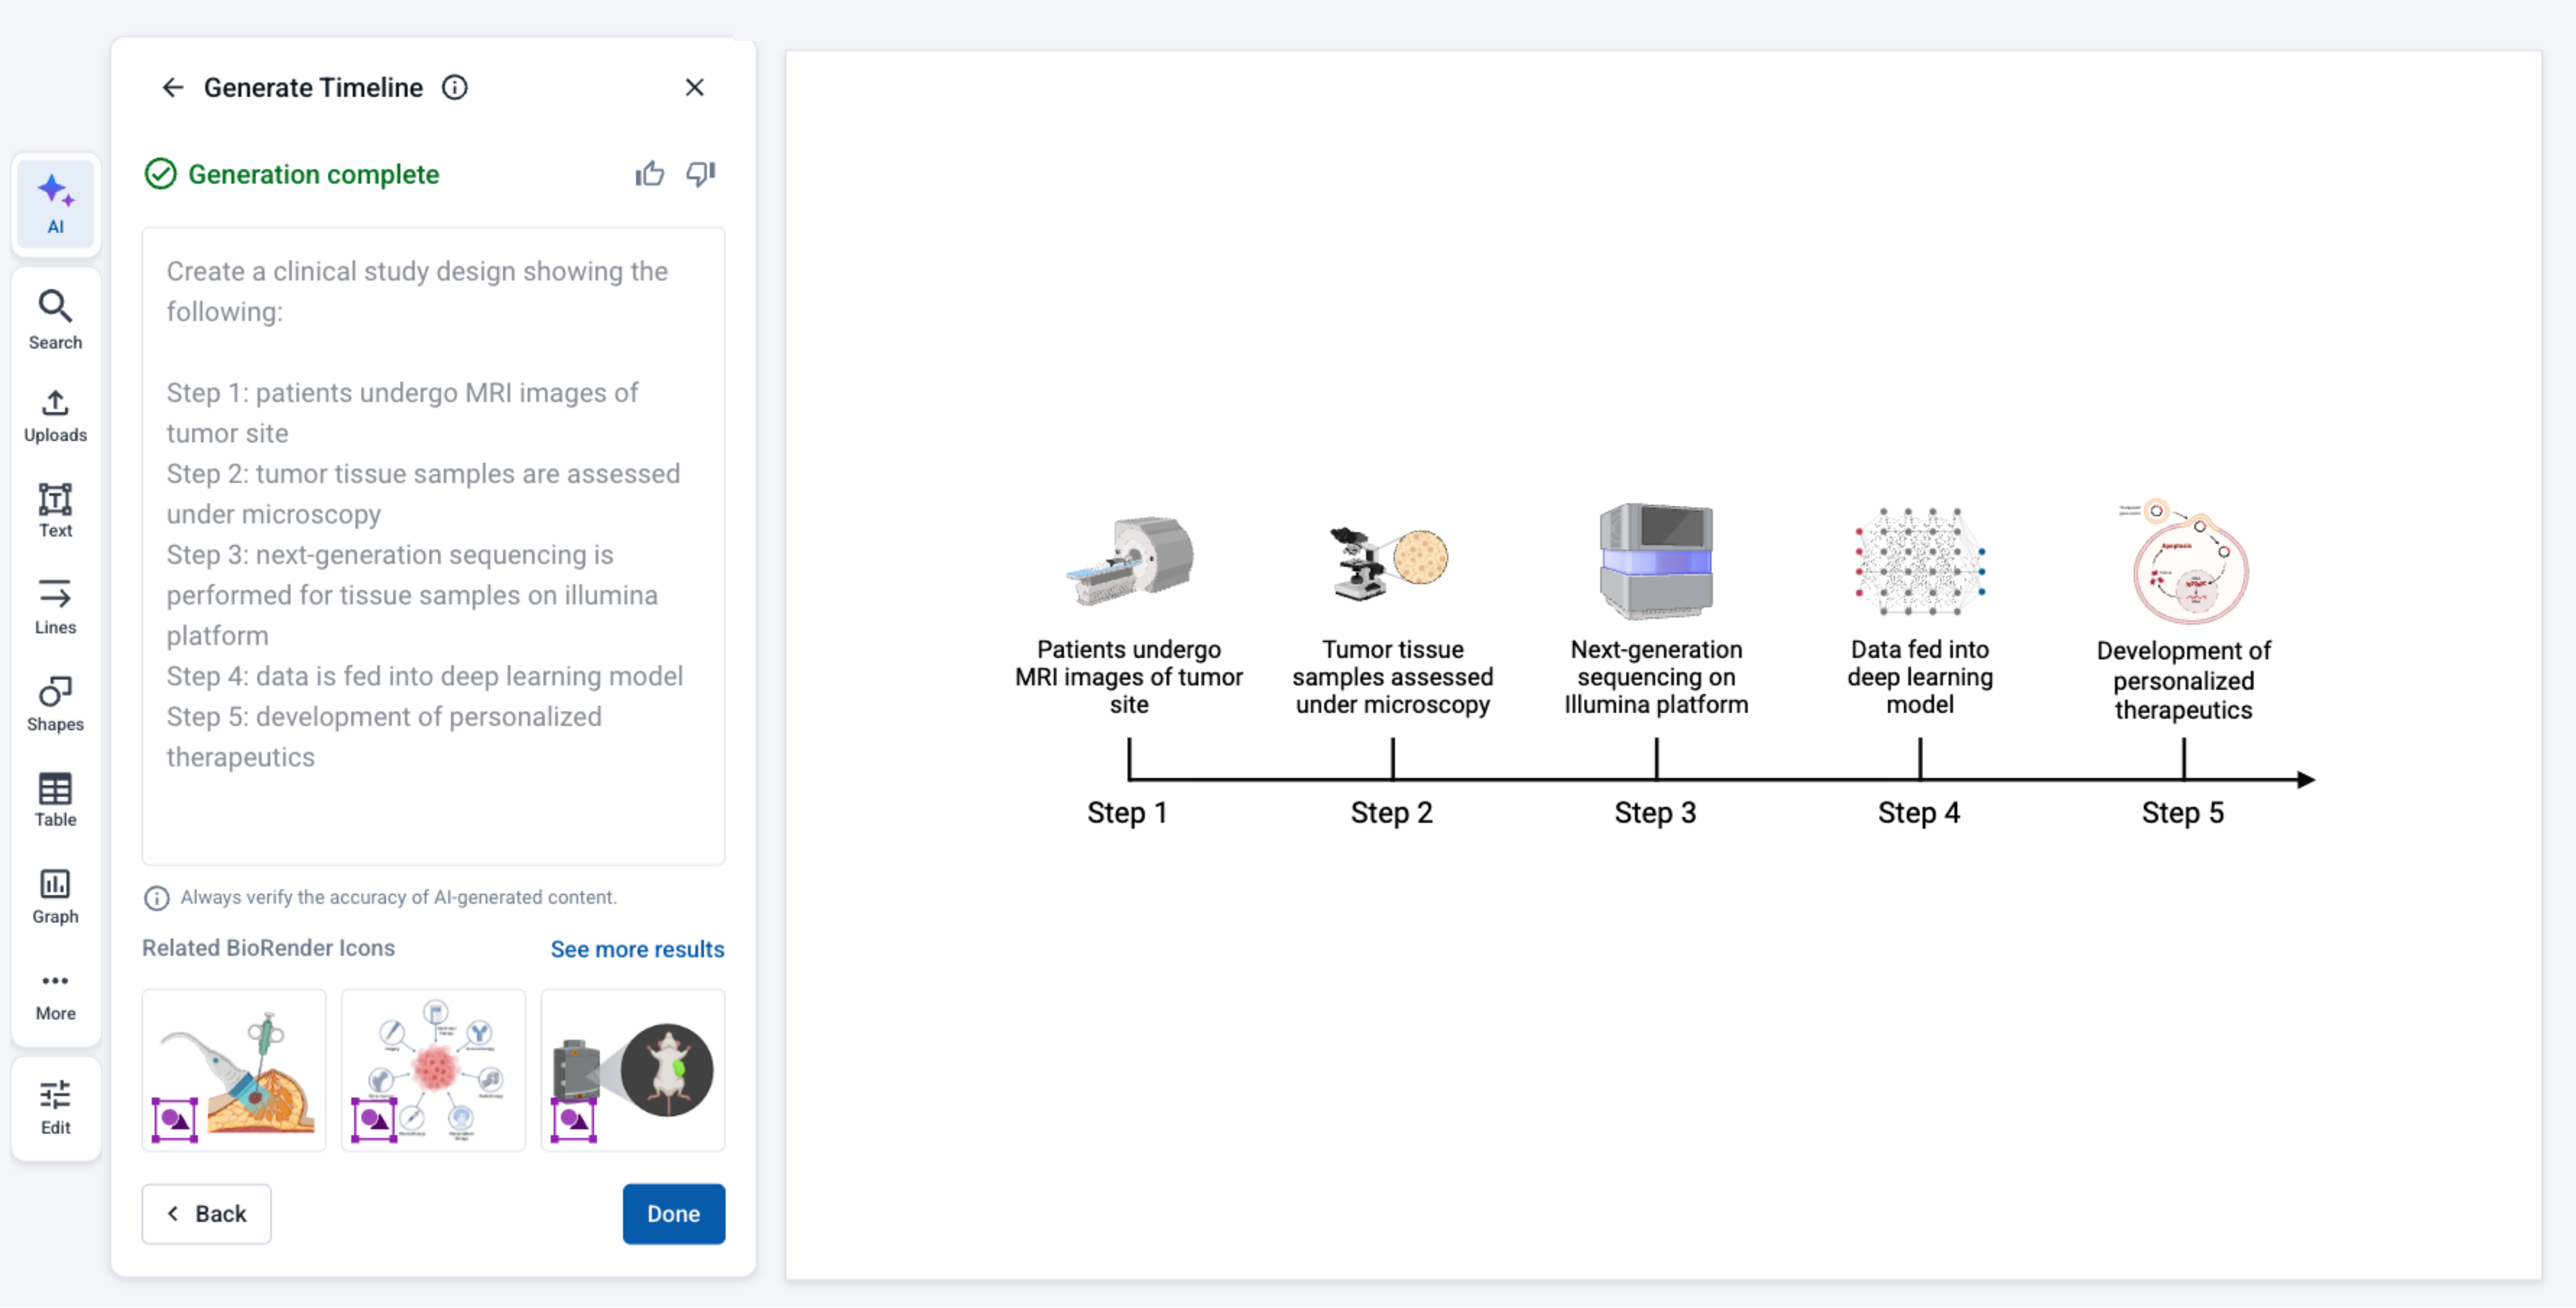2576x1308 pixels.
Task: Select the Lines tool
Action: (55, 607)
